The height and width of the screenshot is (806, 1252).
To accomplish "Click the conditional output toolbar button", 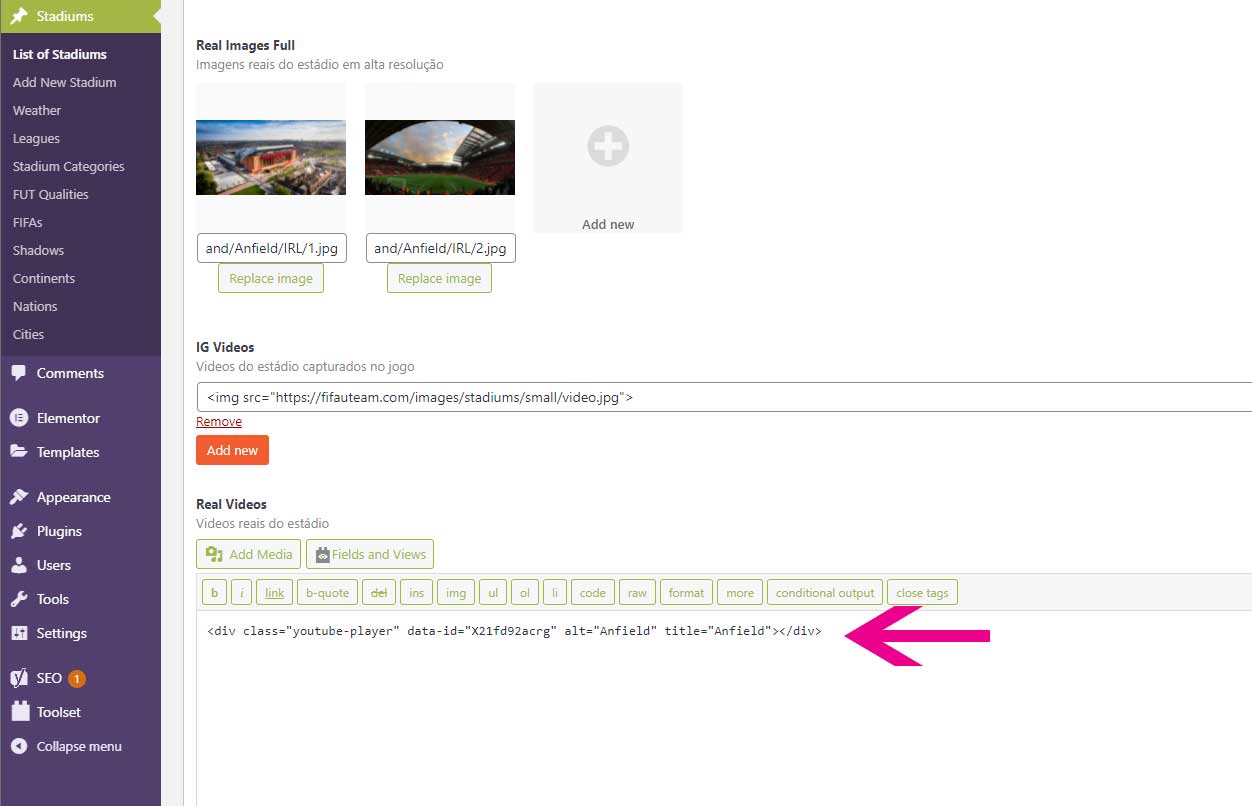I will tap(825, 593).
